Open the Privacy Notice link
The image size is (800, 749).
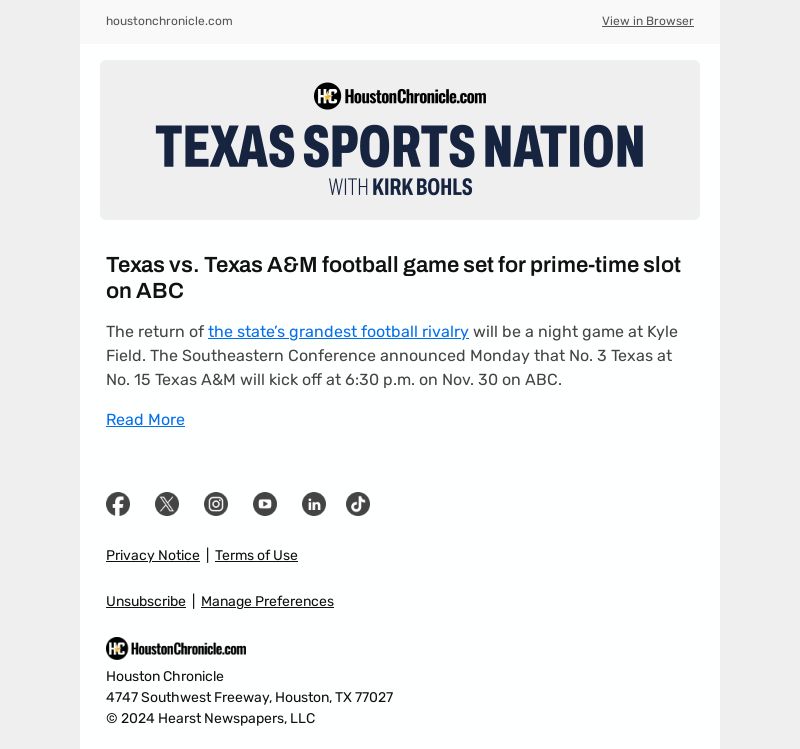point(153,555)
